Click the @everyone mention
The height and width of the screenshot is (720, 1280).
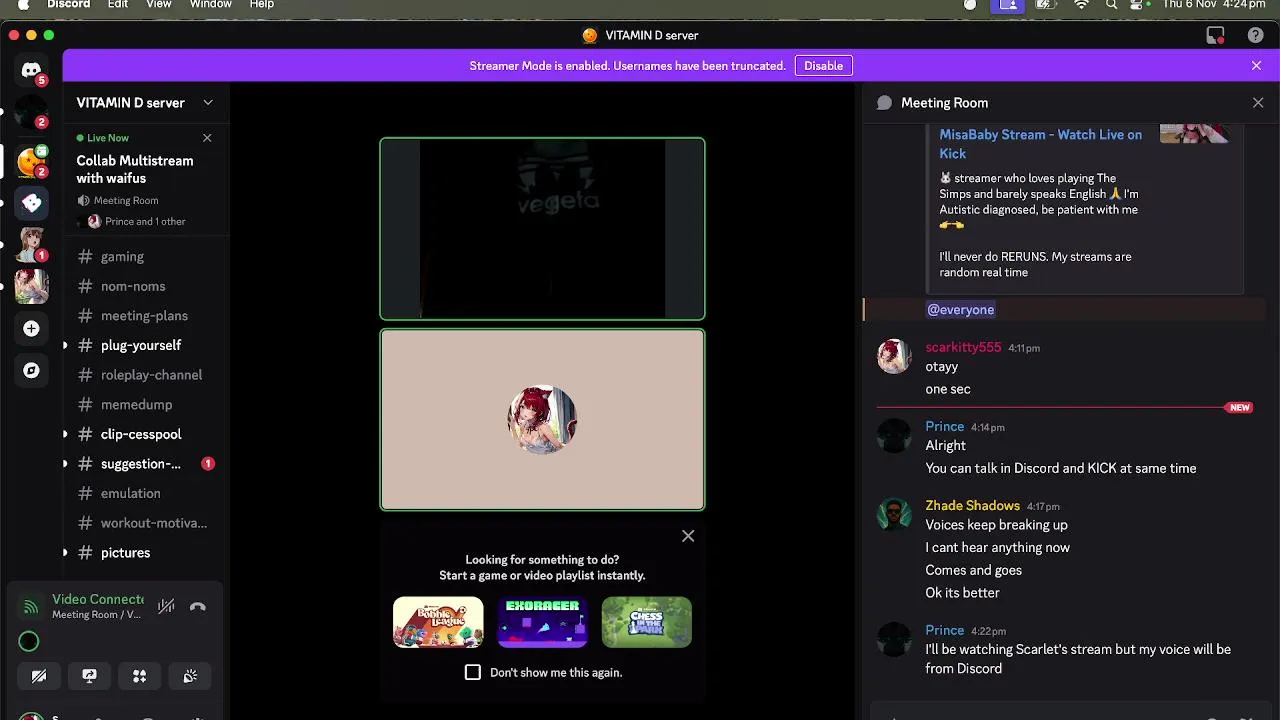[x=960, y=309]
